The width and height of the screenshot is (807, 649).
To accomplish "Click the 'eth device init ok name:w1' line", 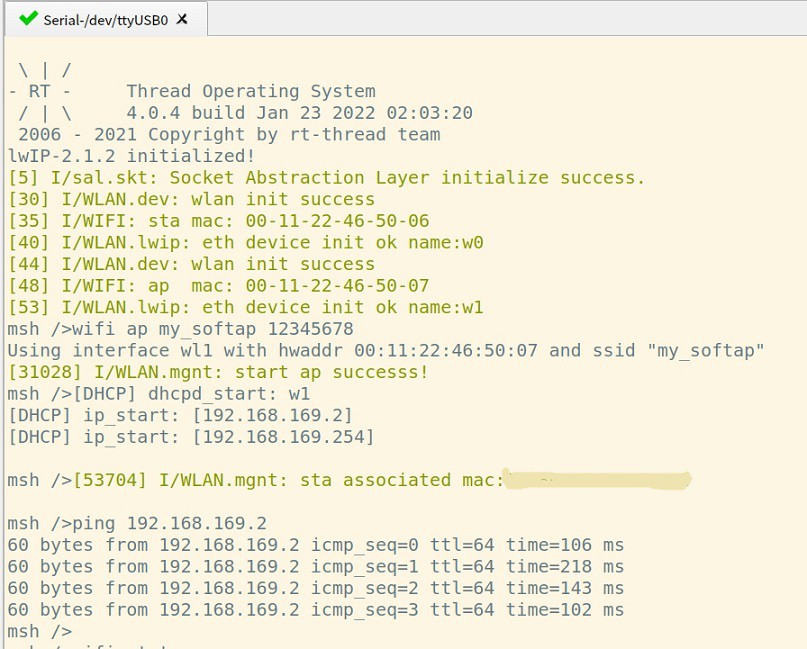I will pyautogui.click(x=245, y=307).
